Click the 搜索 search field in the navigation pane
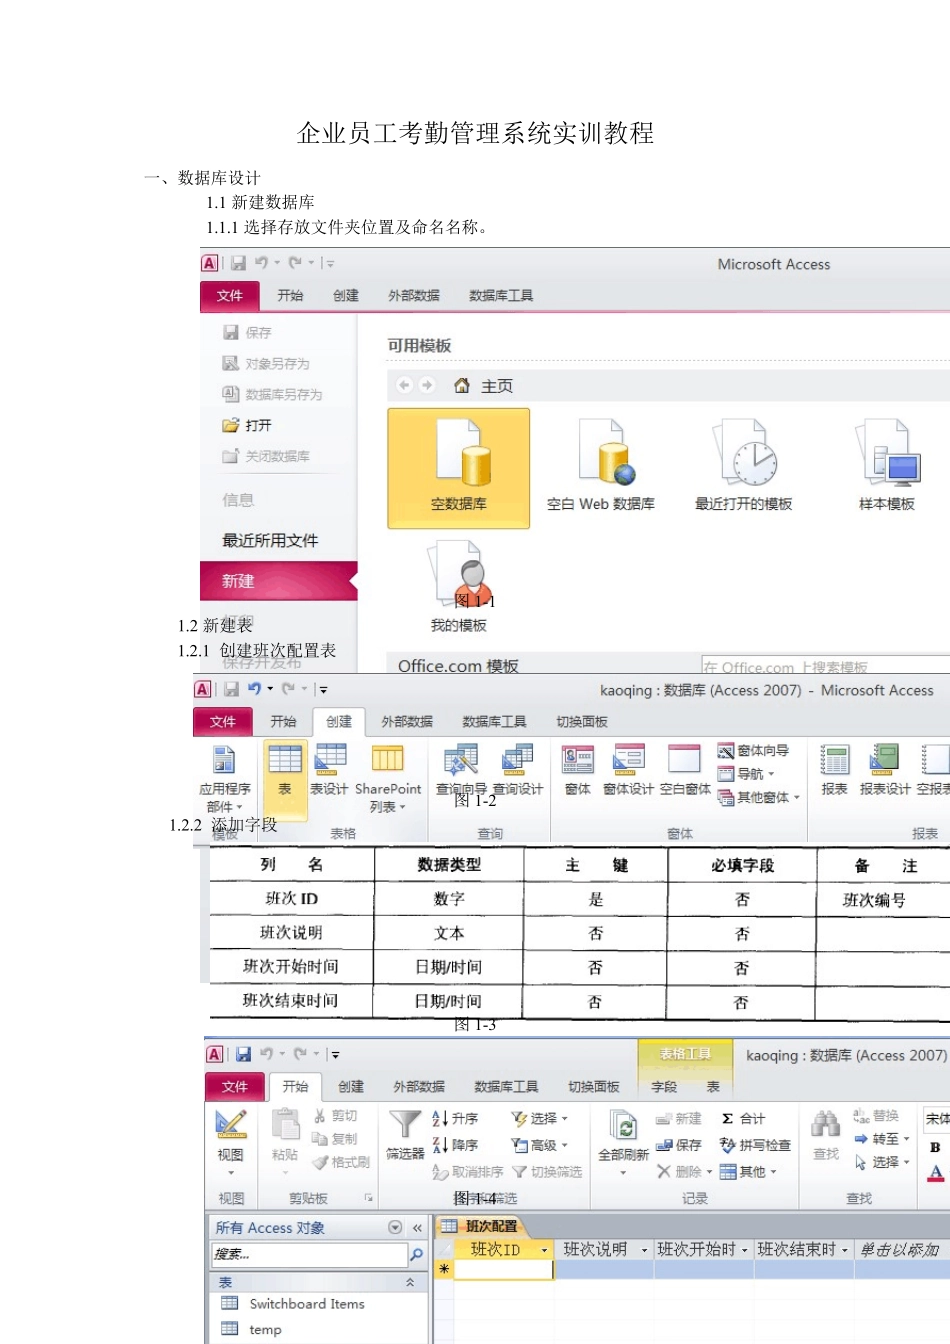This screenshot has width=950, height=1344. pos(310,1254)
